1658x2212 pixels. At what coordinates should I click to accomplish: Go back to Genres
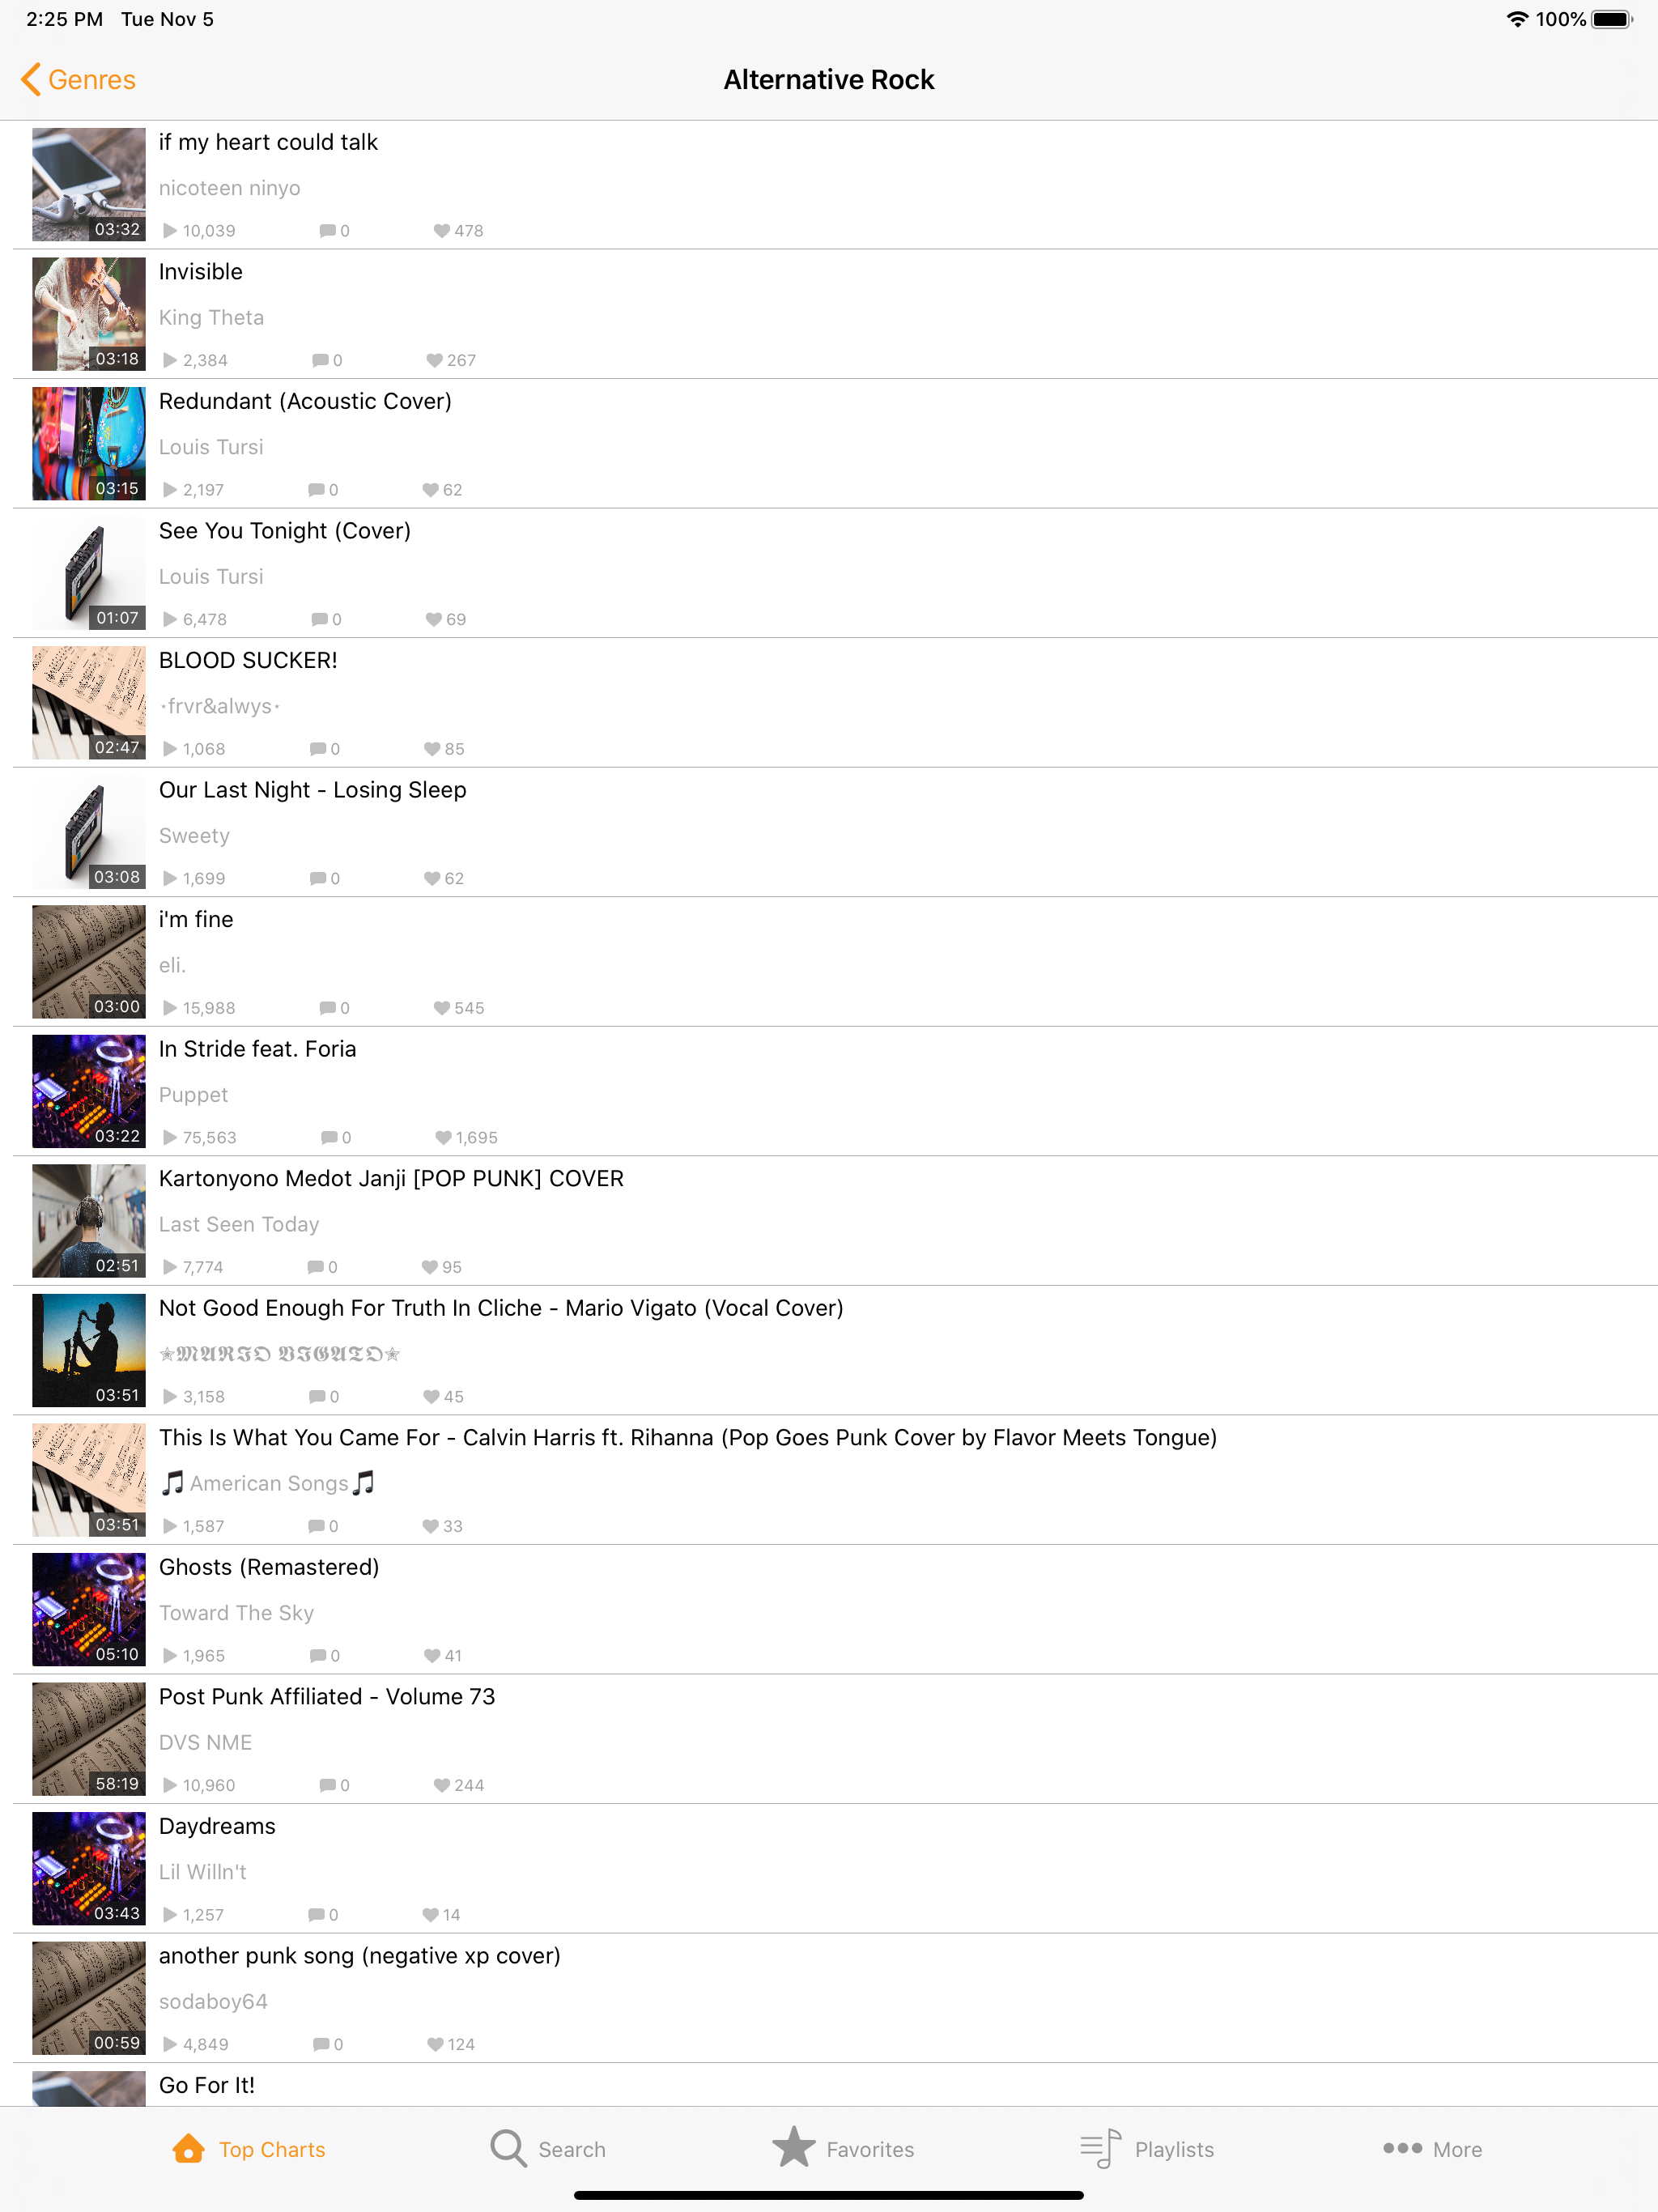pos(78,80)
